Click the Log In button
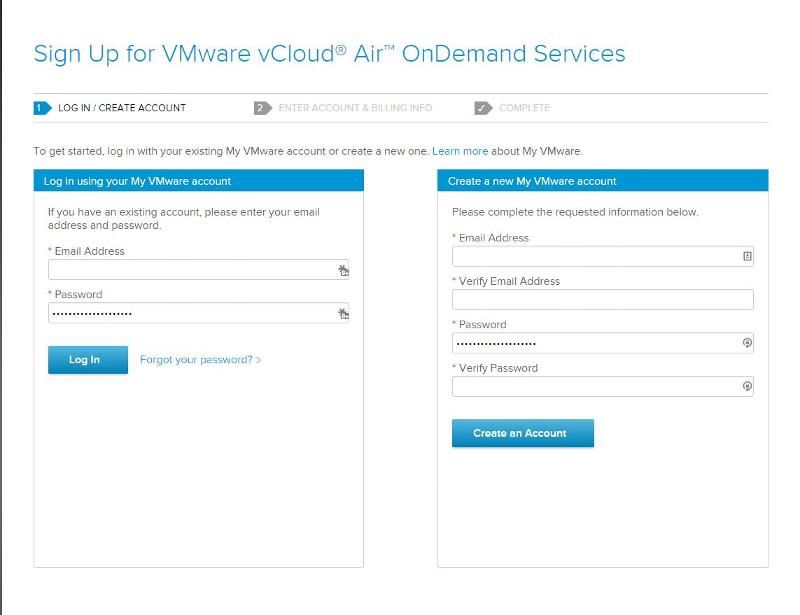800x615 pixels. (x=88, y=360)
